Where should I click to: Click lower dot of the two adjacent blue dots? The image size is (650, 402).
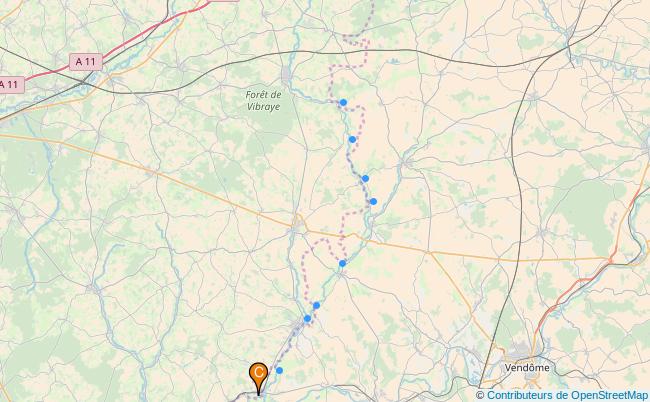[x=307, y=318]
